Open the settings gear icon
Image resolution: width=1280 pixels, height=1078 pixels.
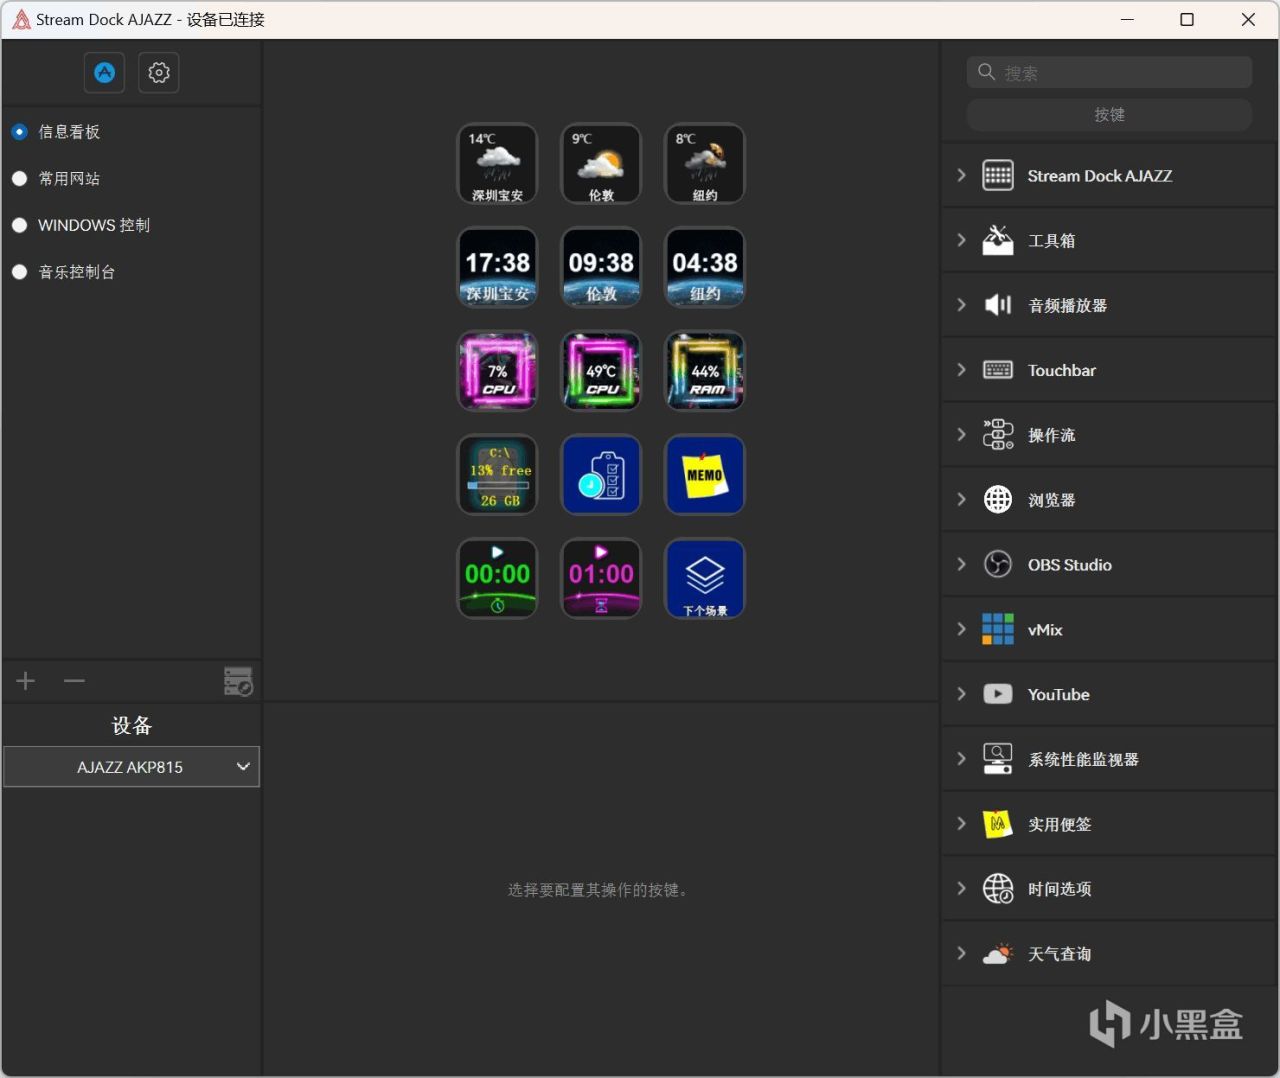pos(159,72)
